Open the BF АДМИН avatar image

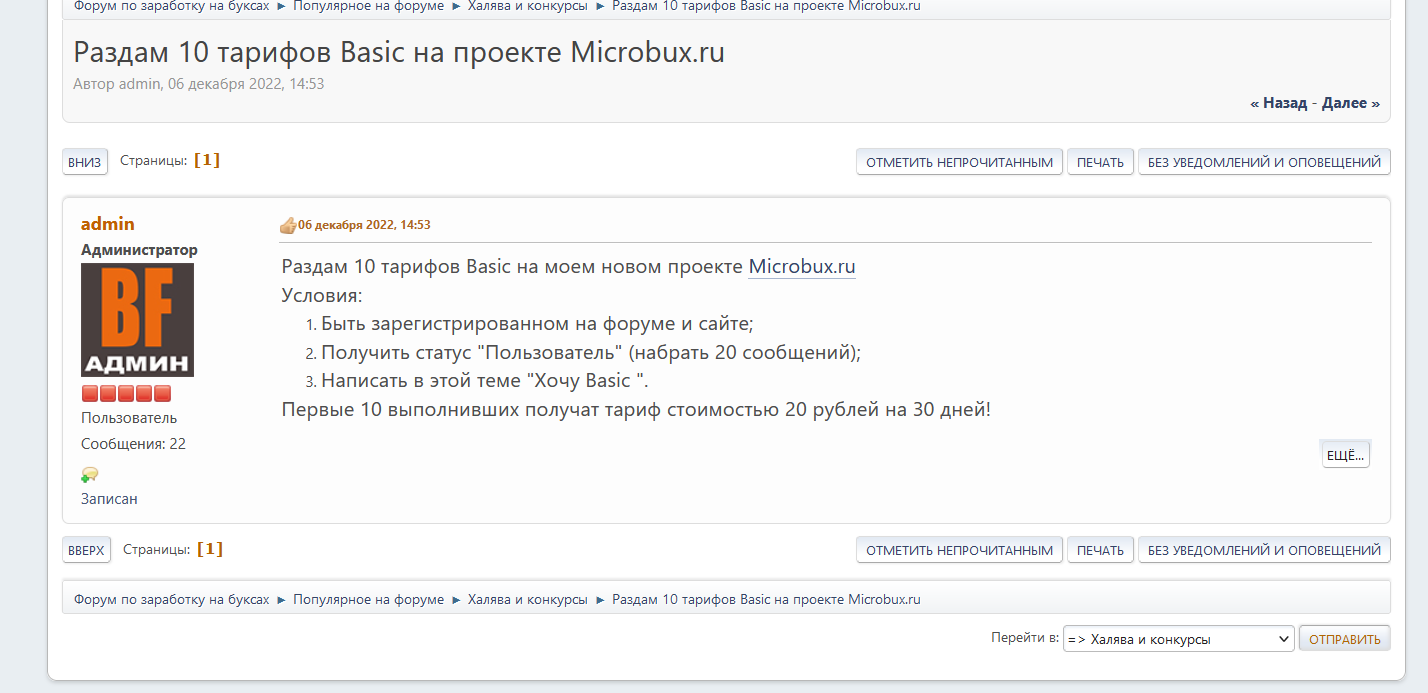point(137,320)
